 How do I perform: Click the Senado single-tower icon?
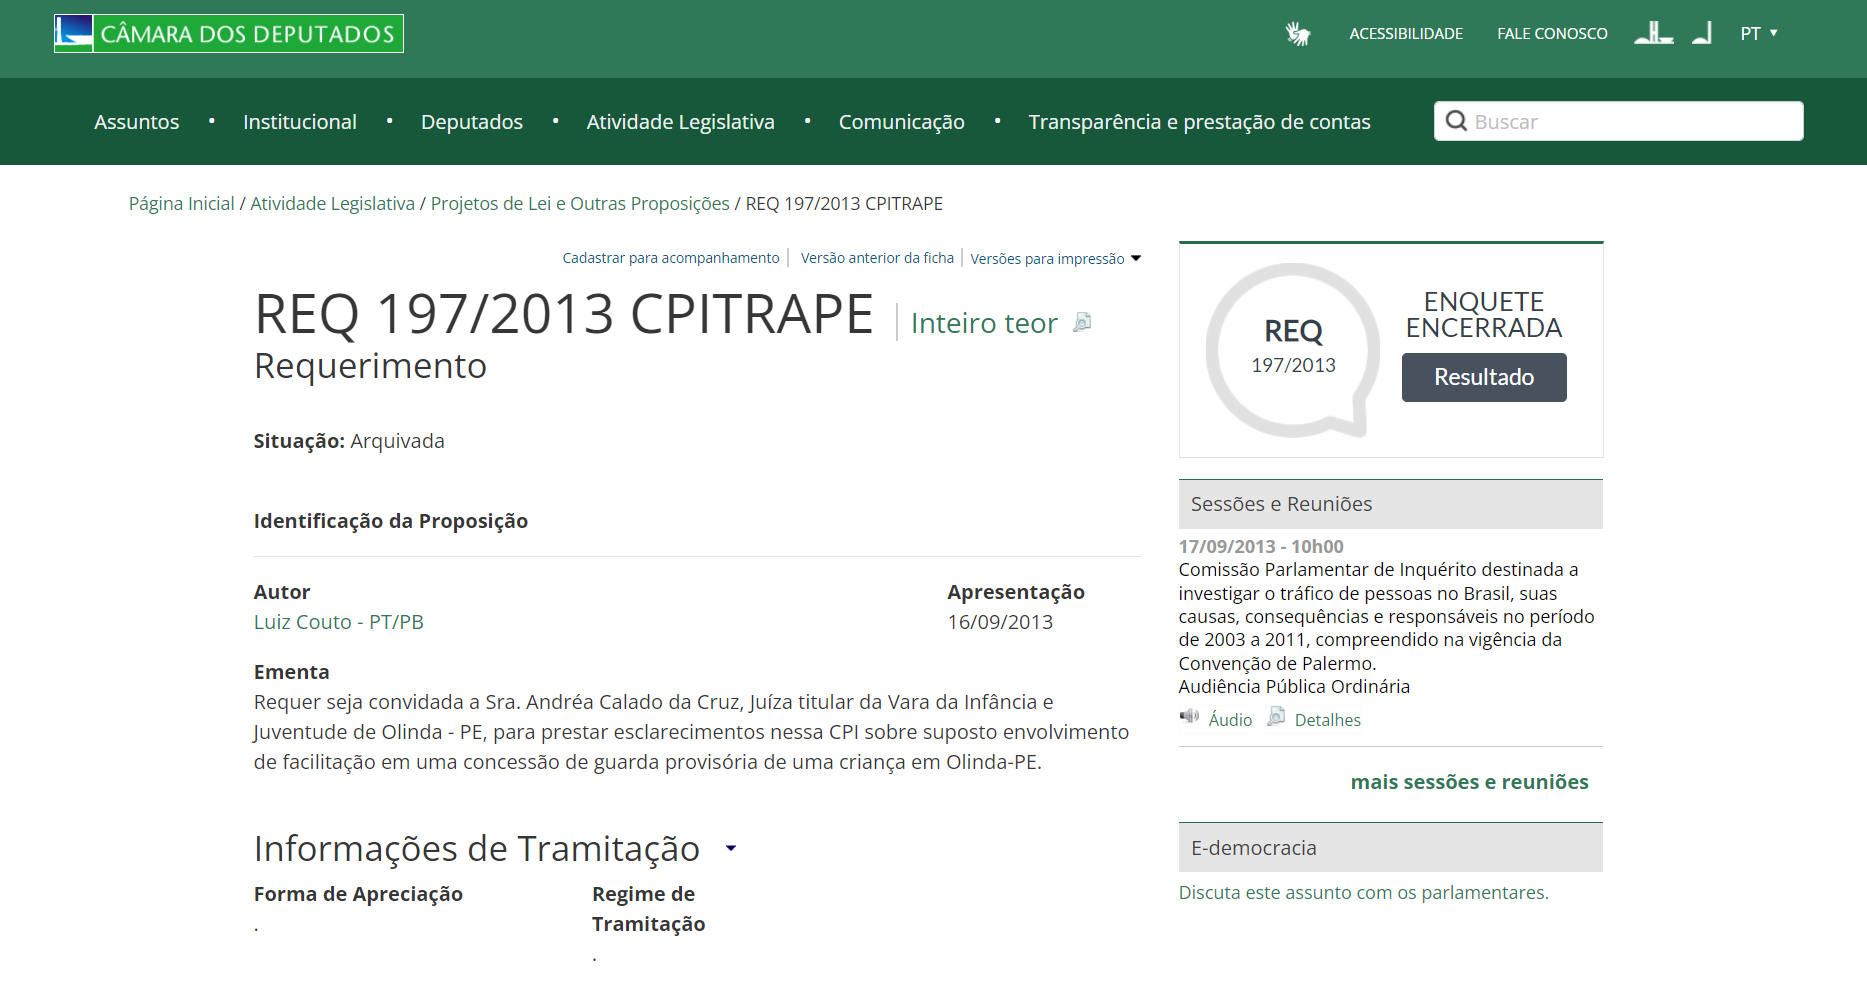click(1702, 33)
